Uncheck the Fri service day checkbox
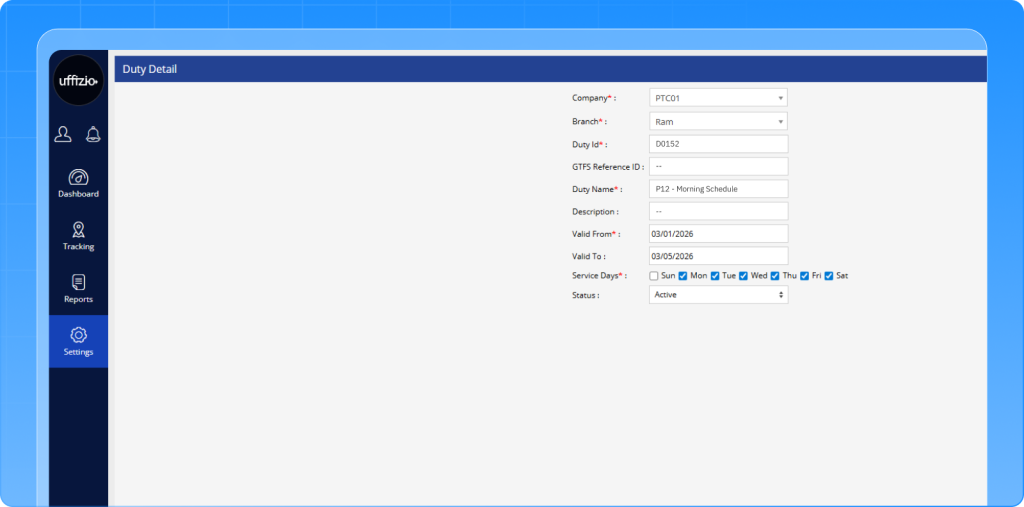Image resolution: width=1024 pixels, height=507 pixels. (804, 276)
